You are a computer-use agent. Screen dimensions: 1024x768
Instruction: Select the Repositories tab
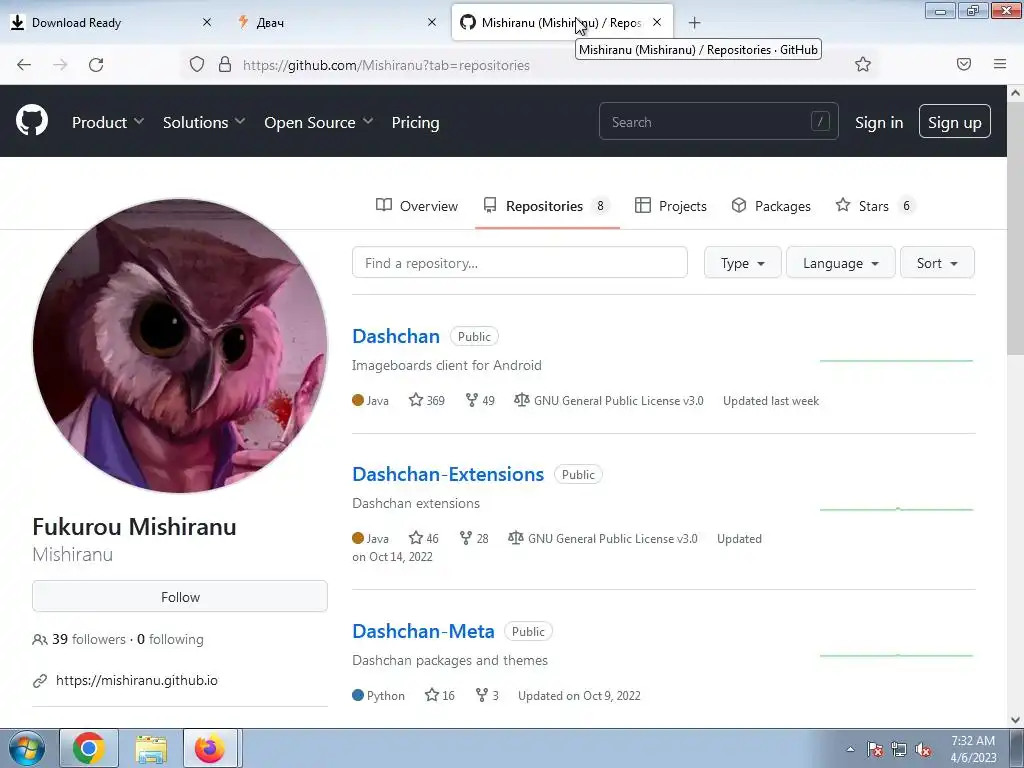pyautogui.click(x=547, y=206)
